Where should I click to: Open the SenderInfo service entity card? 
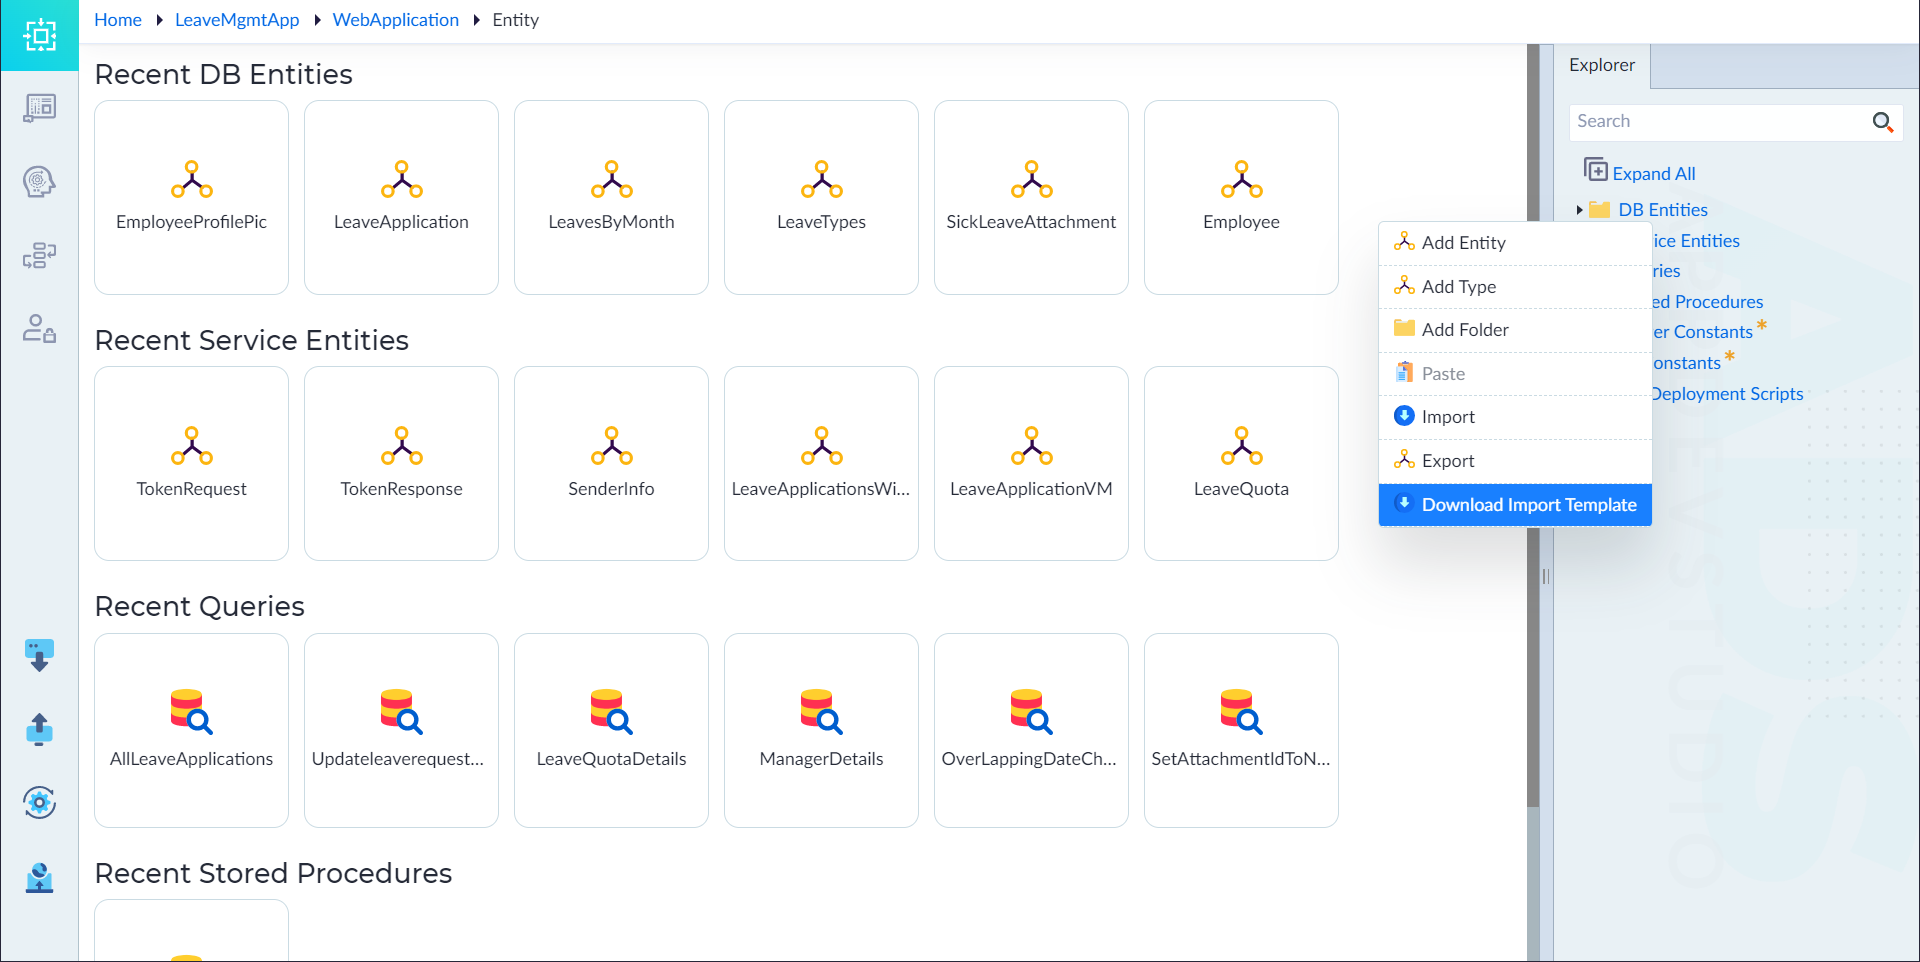point(611,463)
